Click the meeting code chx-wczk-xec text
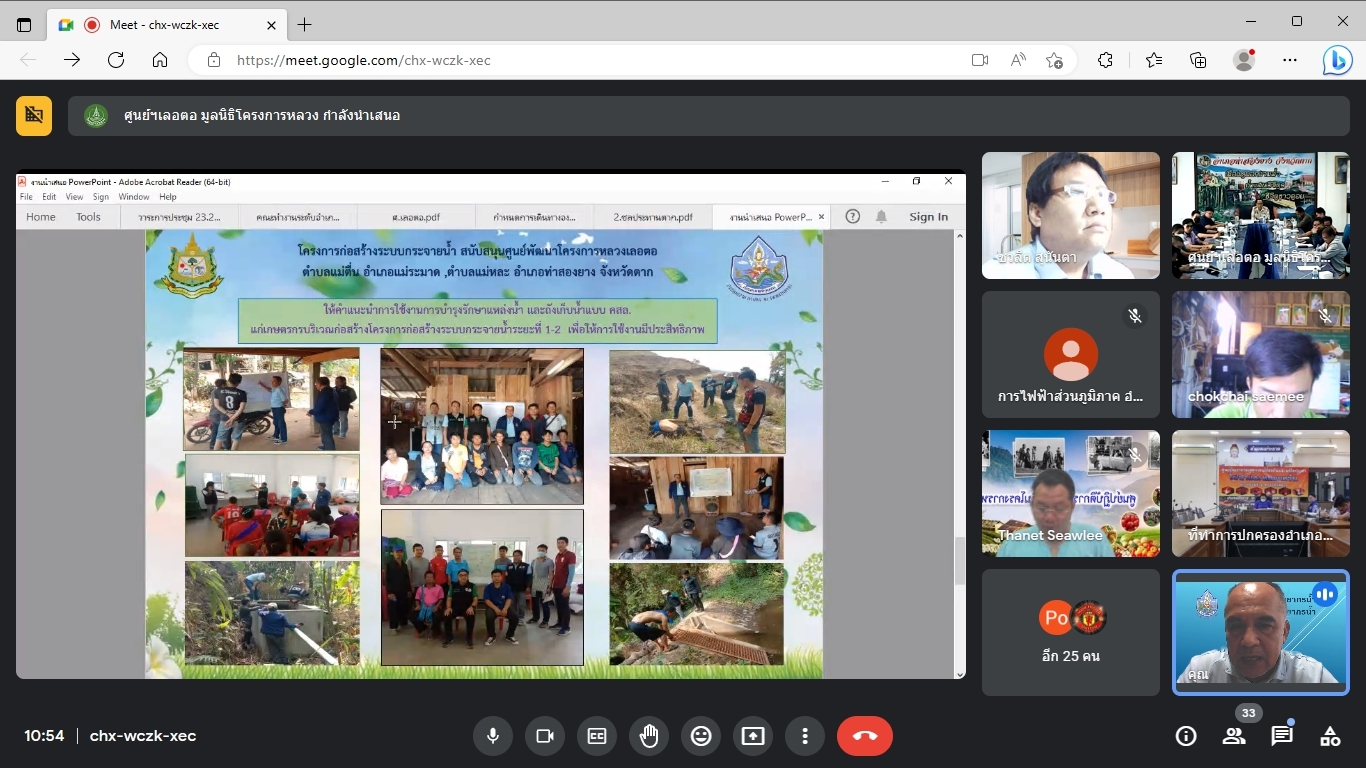The image size is (1366, 768). [143, 736]
